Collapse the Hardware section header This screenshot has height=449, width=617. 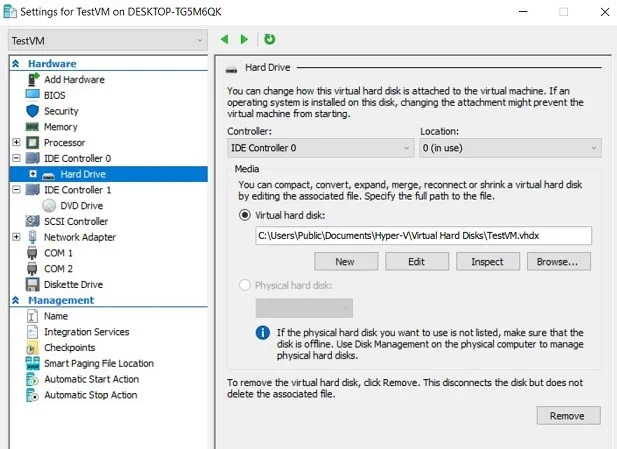click(16, 64)
